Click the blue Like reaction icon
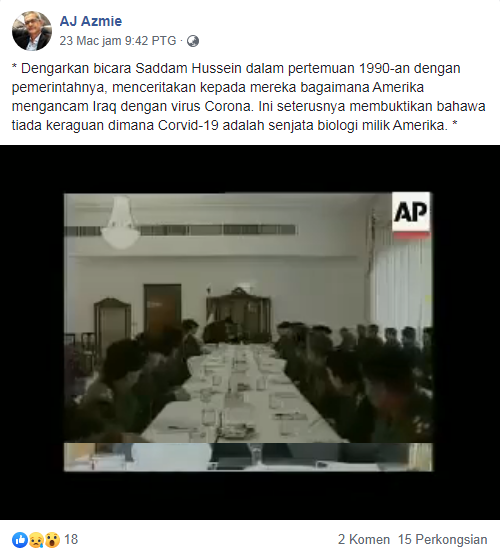The height and width of the screenshot is (560, 500). pos(20,540)
